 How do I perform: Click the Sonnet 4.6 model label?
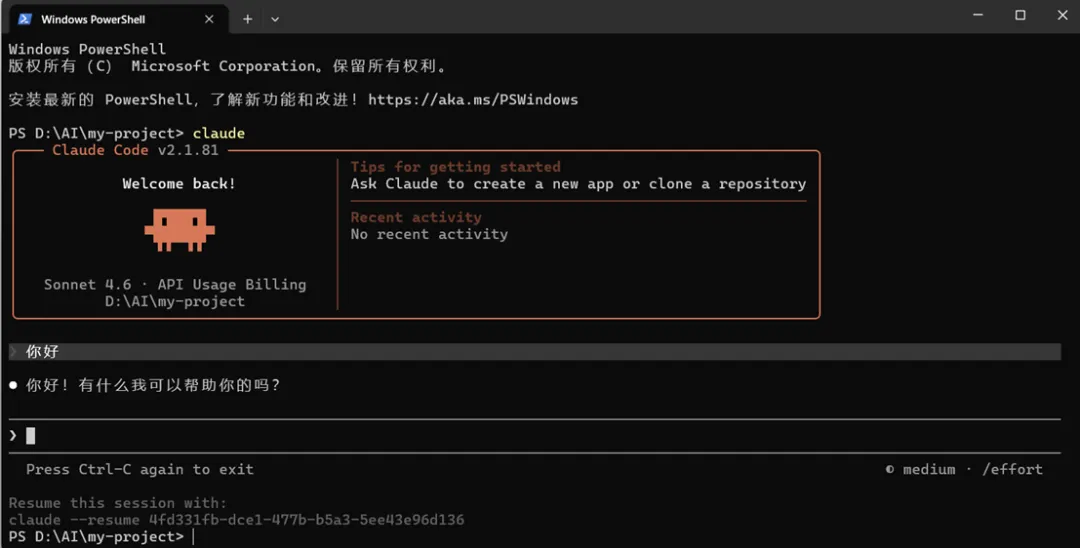tap(84, 284)
